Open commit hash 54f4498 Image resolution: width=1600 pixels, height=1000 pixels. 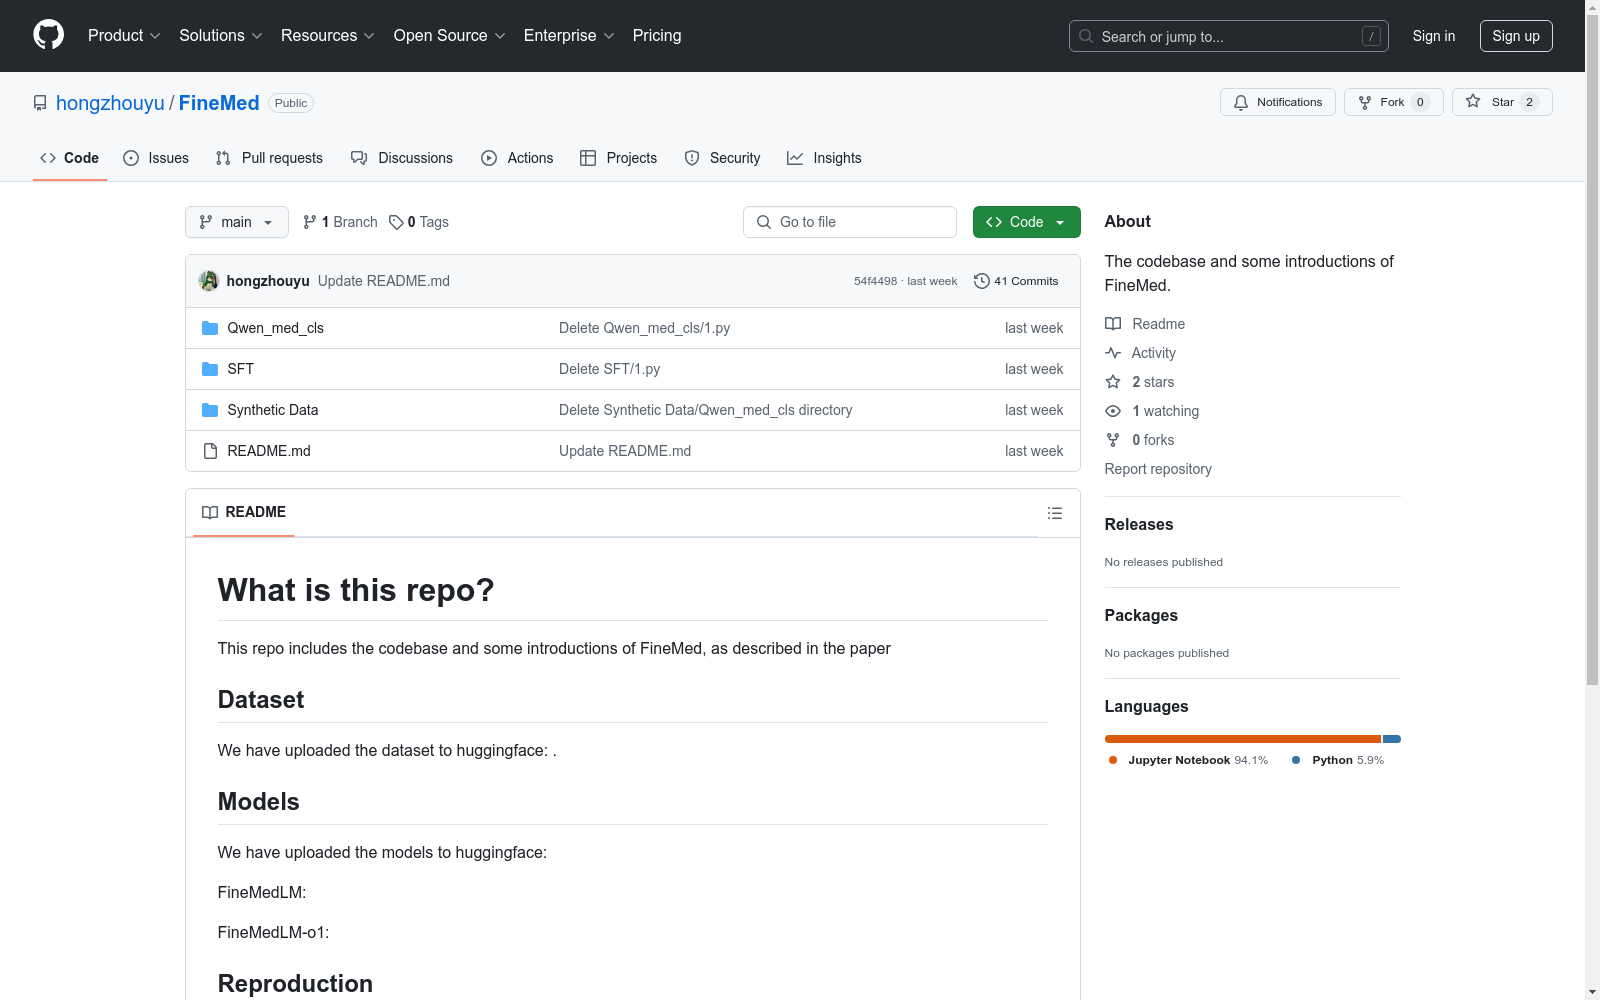[875, 281]
